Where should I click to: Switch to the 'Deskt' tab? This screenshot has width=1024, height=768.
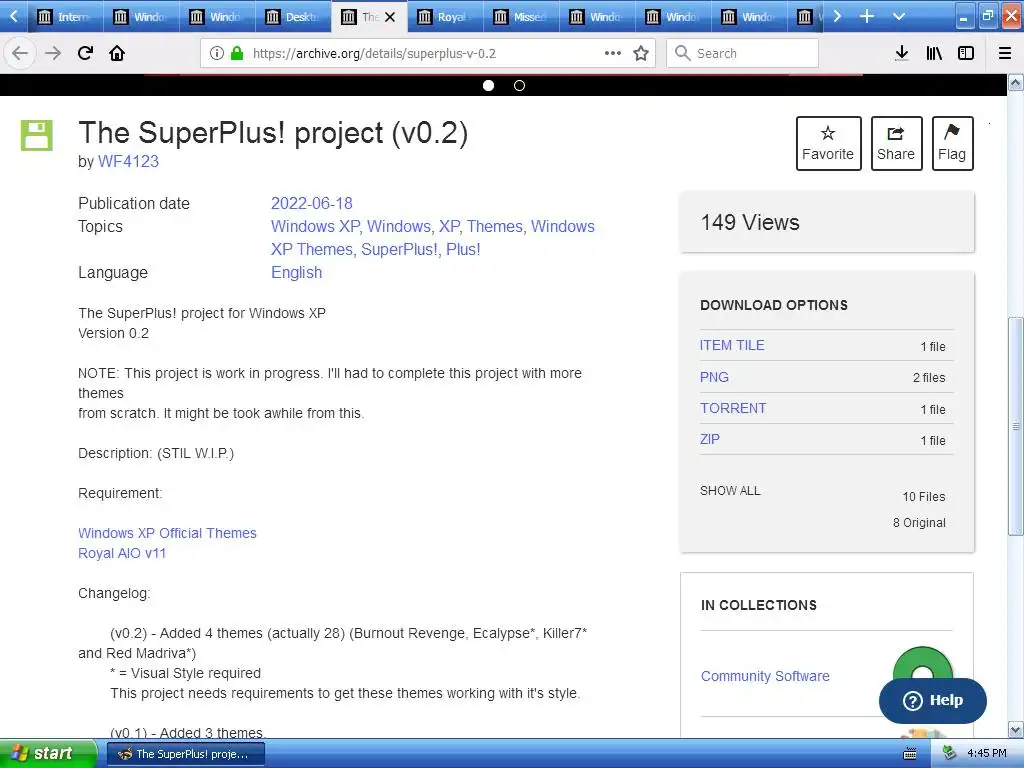pos(293,17)
